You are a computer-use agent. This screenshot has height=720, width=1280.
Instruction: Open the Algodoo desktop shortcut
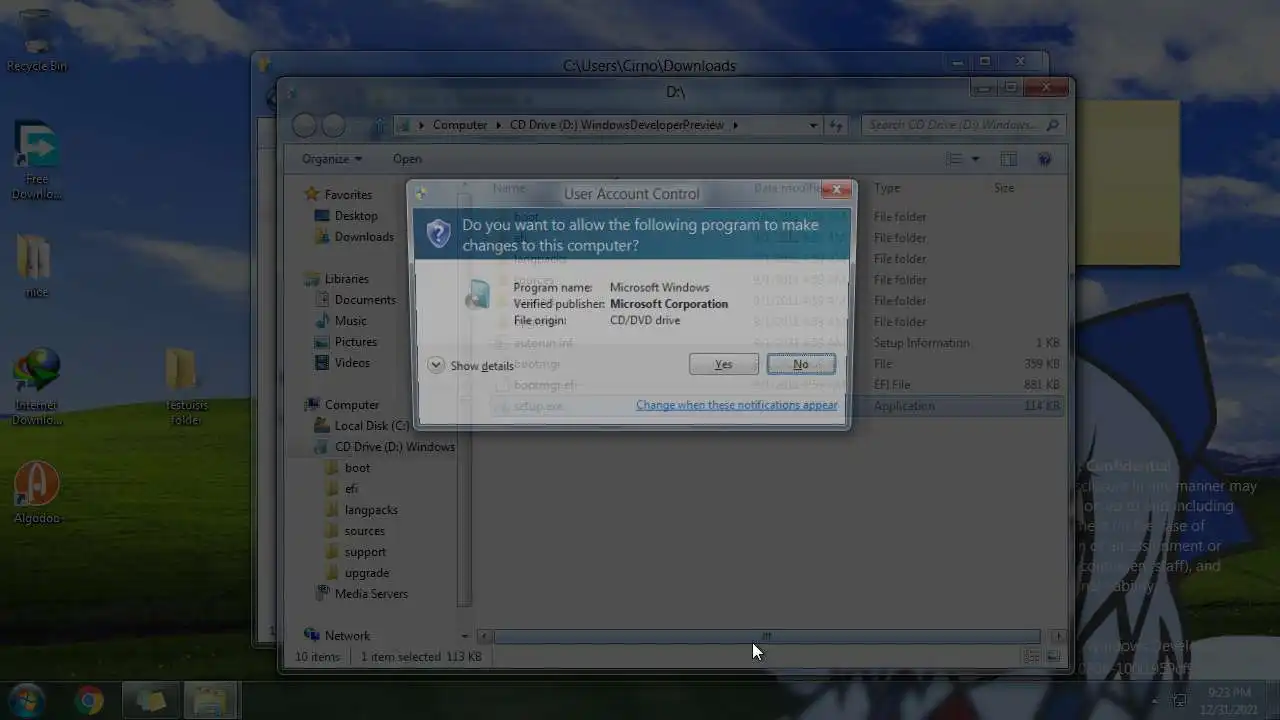pos(37,494)
